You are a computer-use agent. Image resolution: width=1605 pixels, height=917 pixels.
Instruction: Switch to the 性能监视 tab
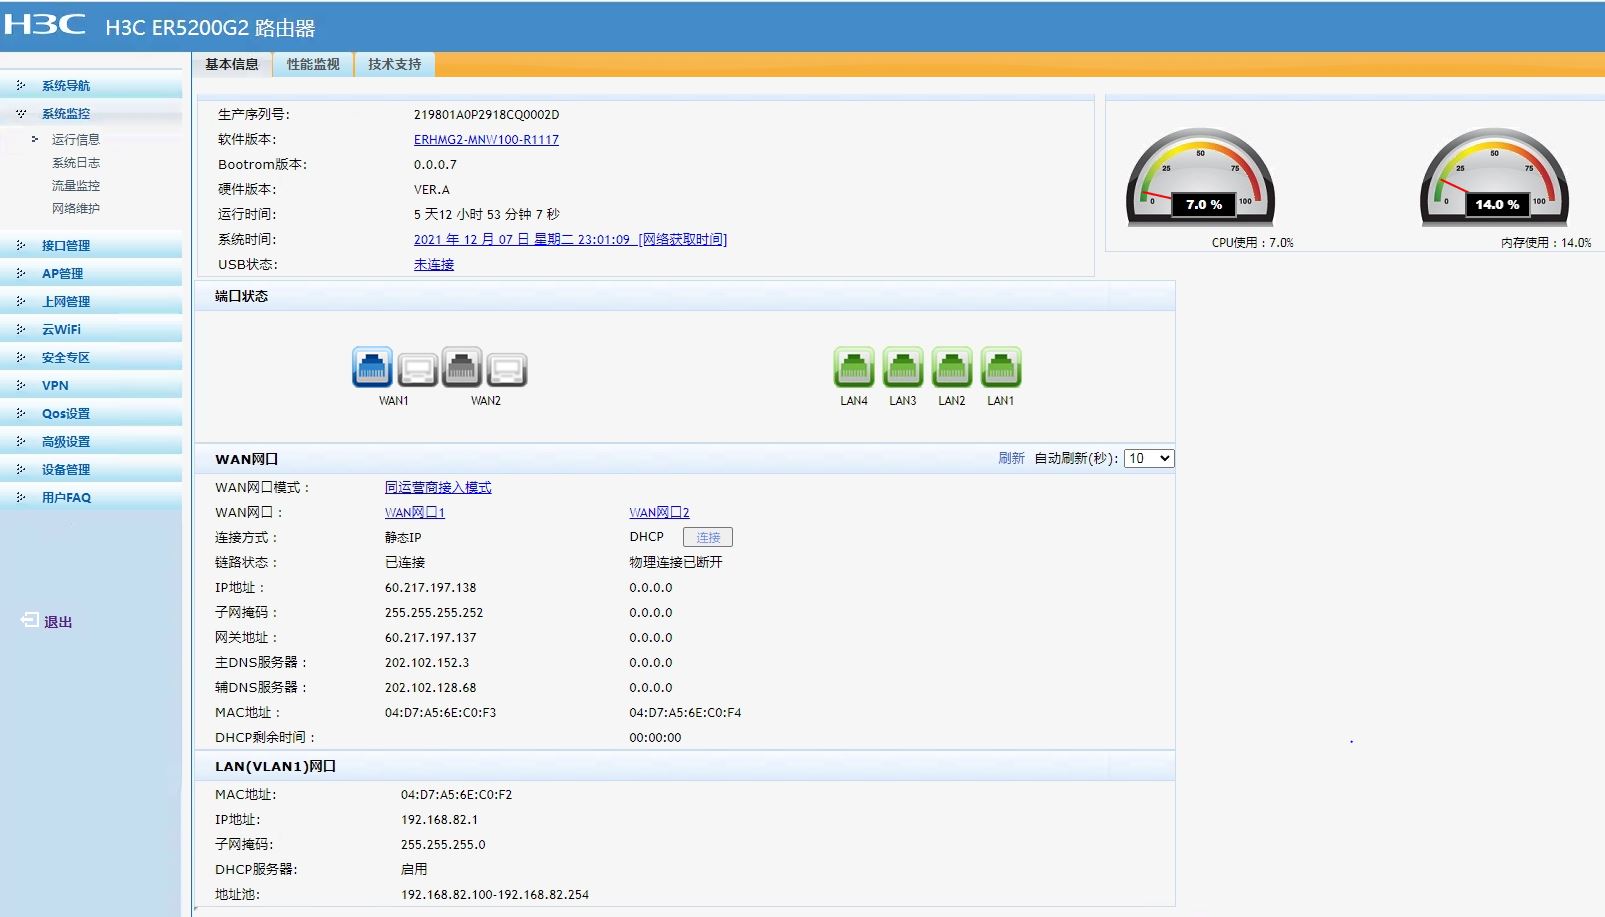313,64
